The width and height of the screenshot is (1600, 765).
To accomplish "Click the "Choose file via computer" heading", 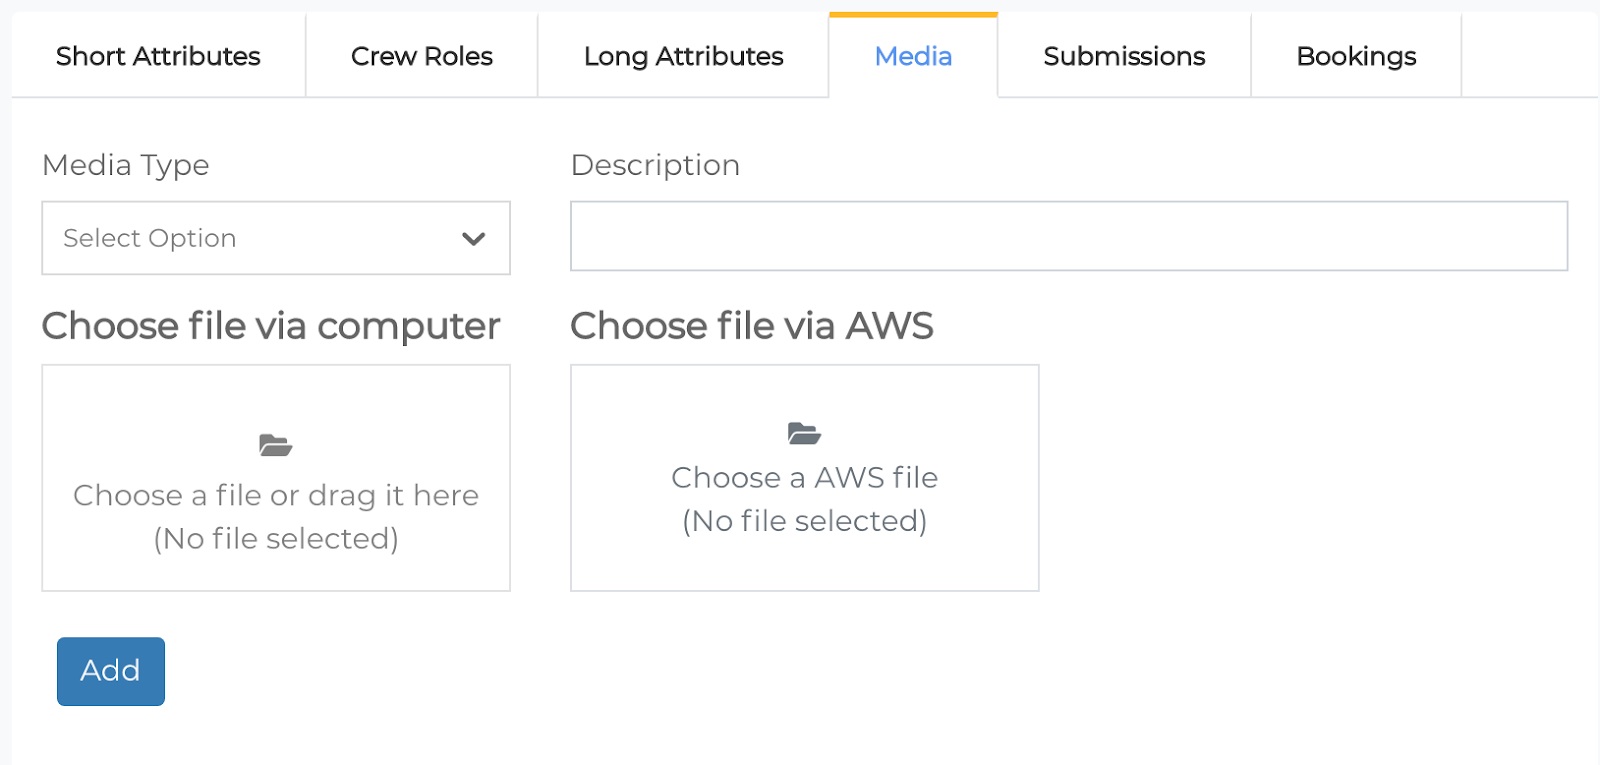I will tap(271, 326).
